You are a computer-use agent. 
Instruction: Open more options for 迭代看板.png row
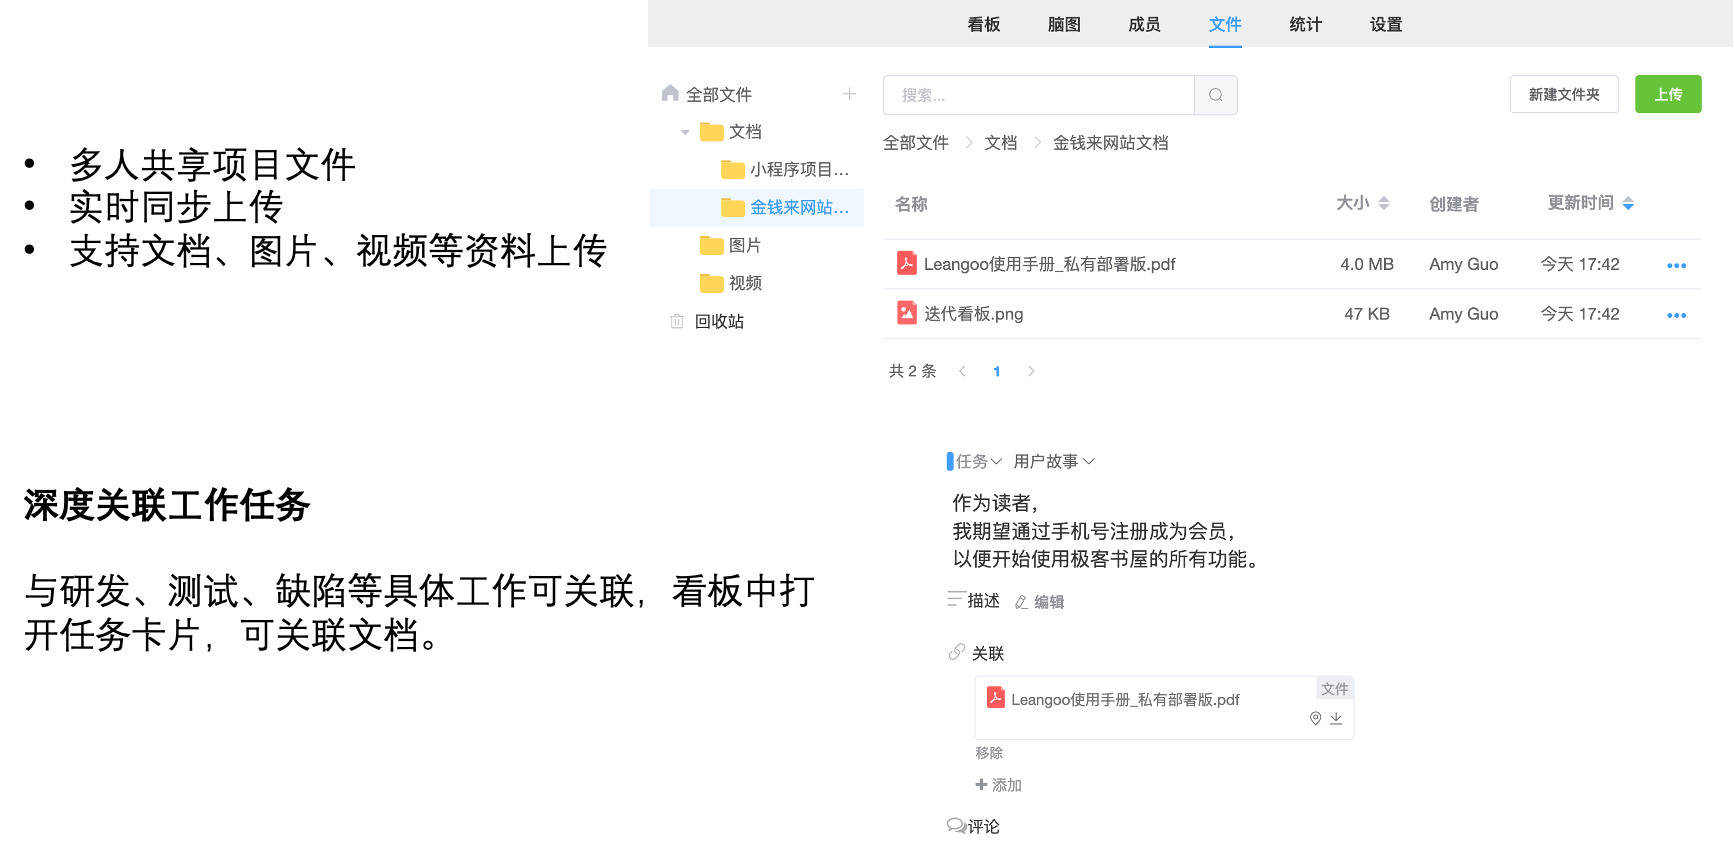(1676, 316)
